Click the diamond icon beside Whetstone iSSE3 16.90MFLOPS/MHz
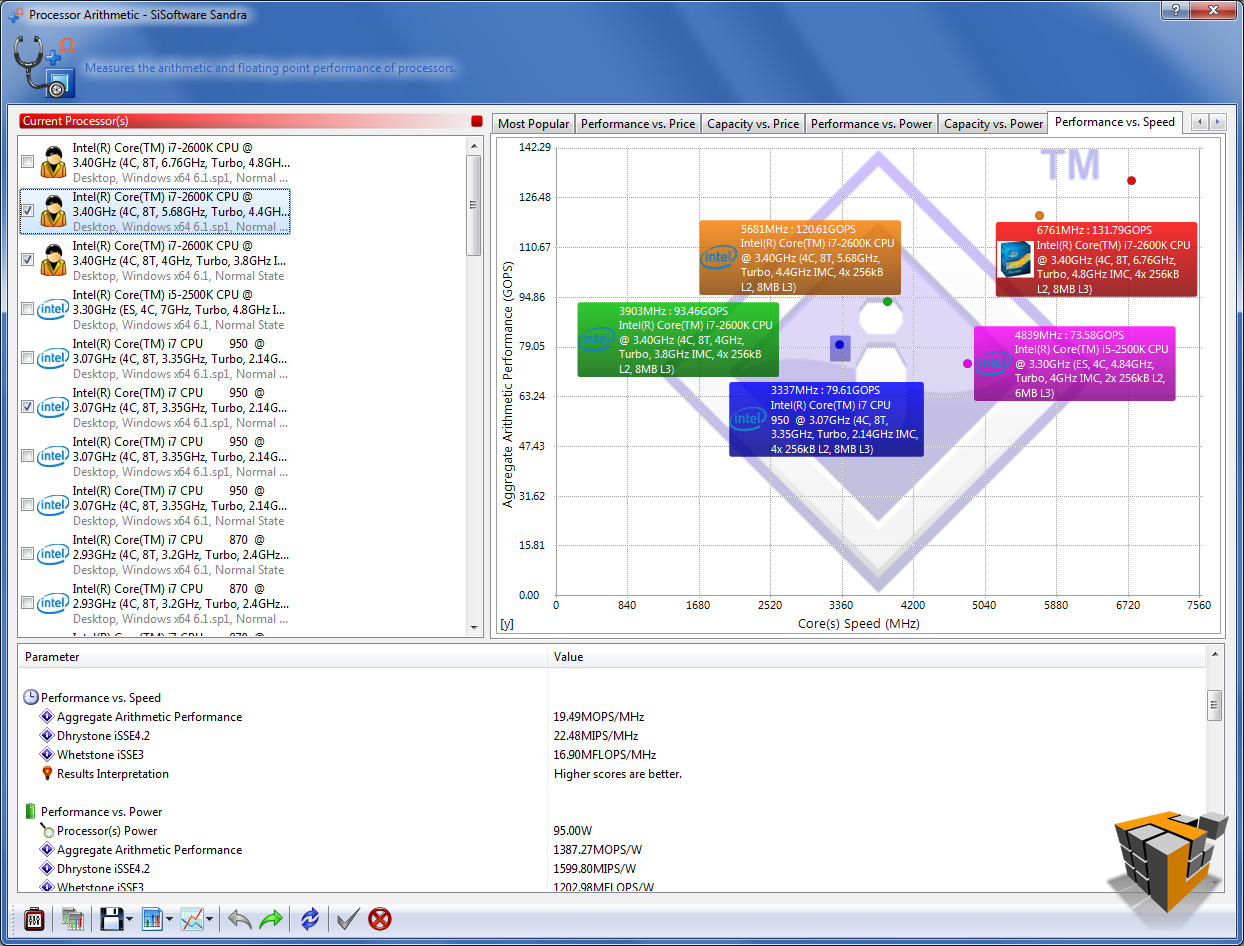The image size is (1244, 946). coord(46,755)
